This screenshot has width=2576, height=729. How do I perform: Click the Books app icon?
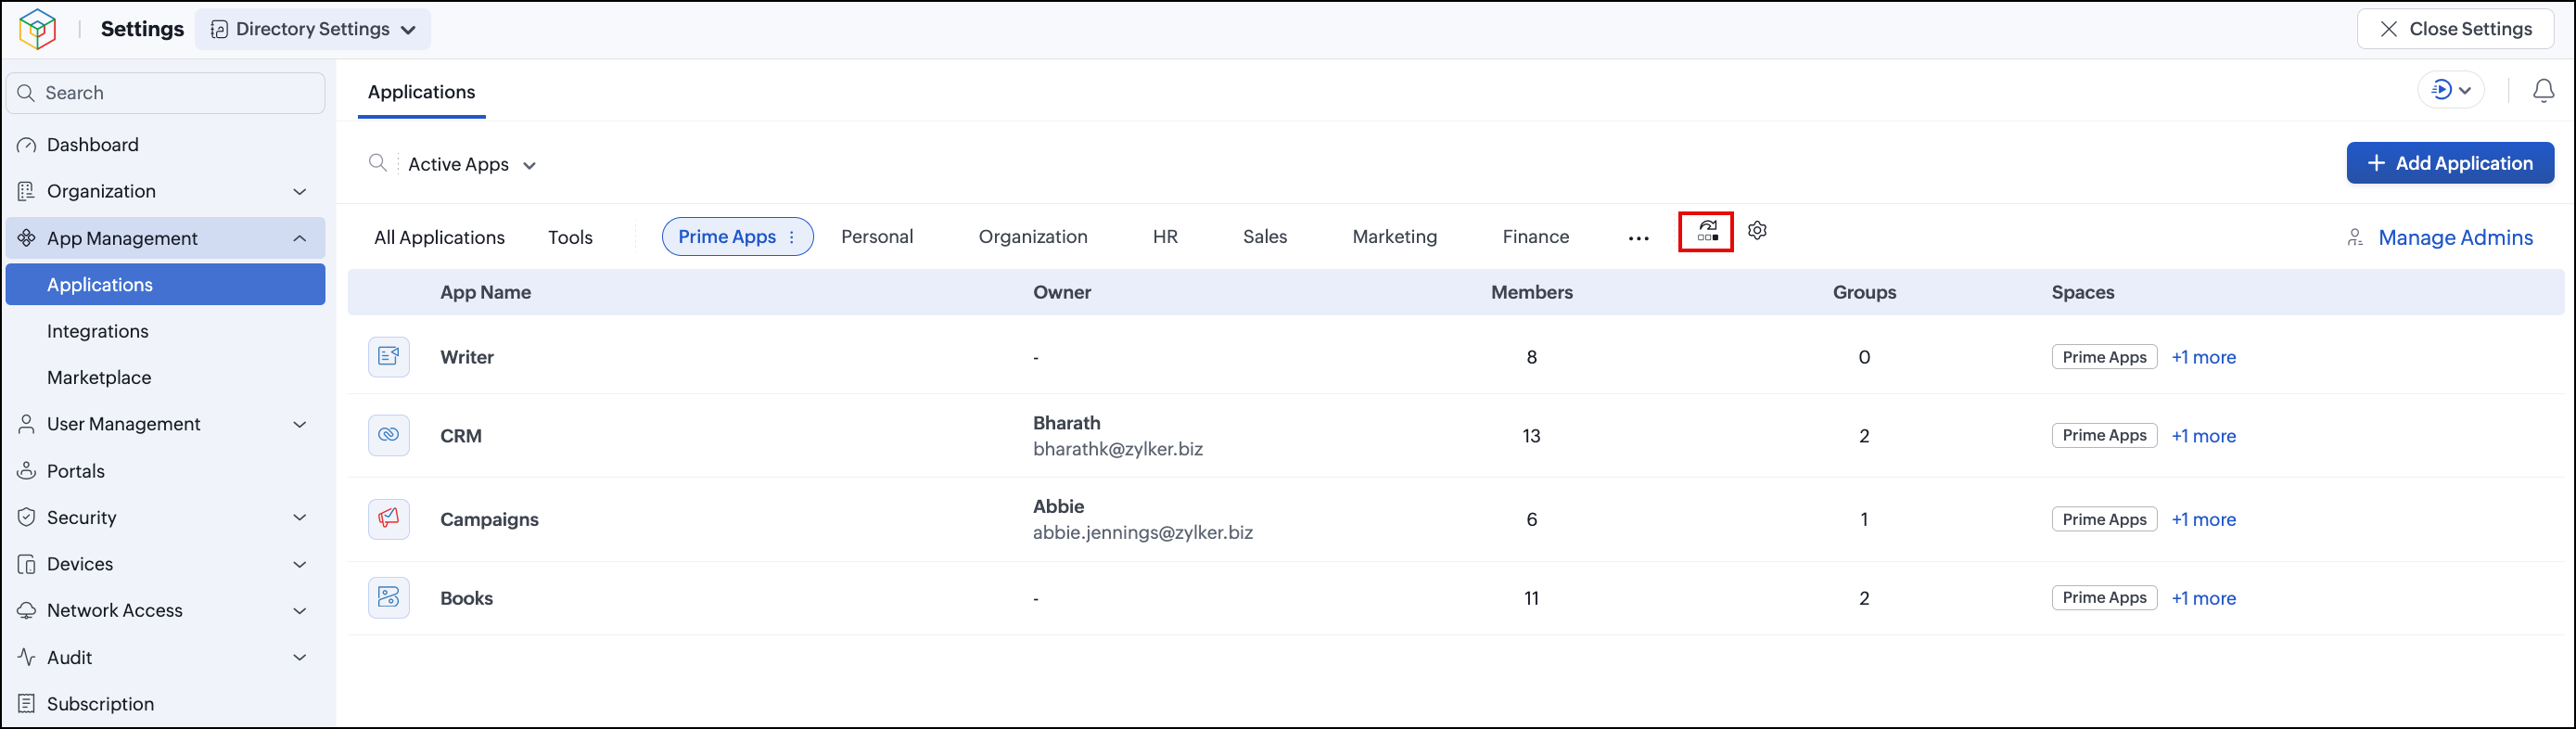pyautogui.click(x=389, y=598)
